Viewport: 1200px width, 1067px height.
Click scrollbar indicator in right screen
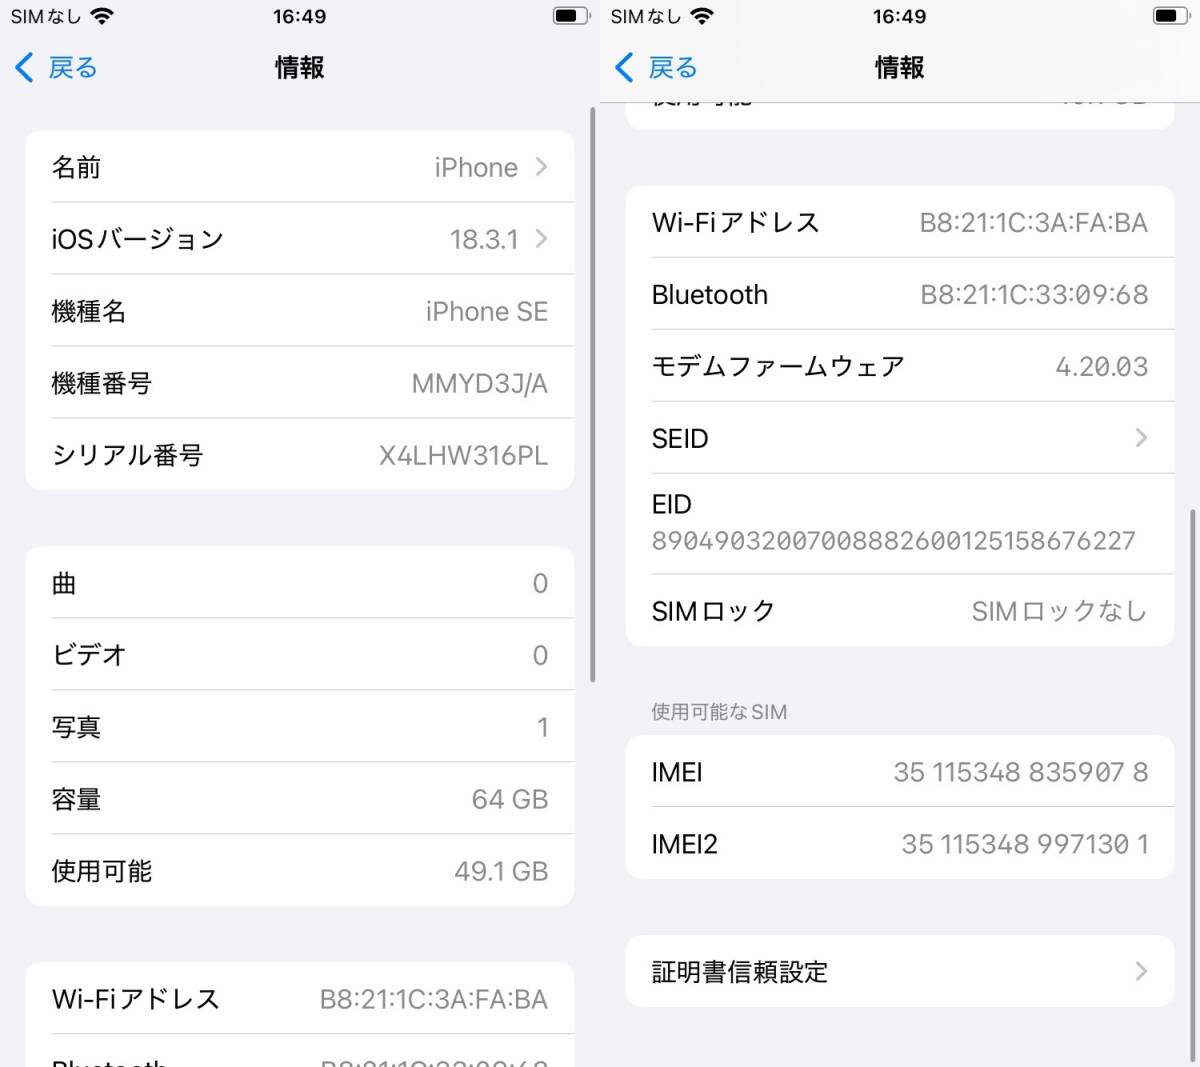pyautogui.click(x=1192, y=785)
